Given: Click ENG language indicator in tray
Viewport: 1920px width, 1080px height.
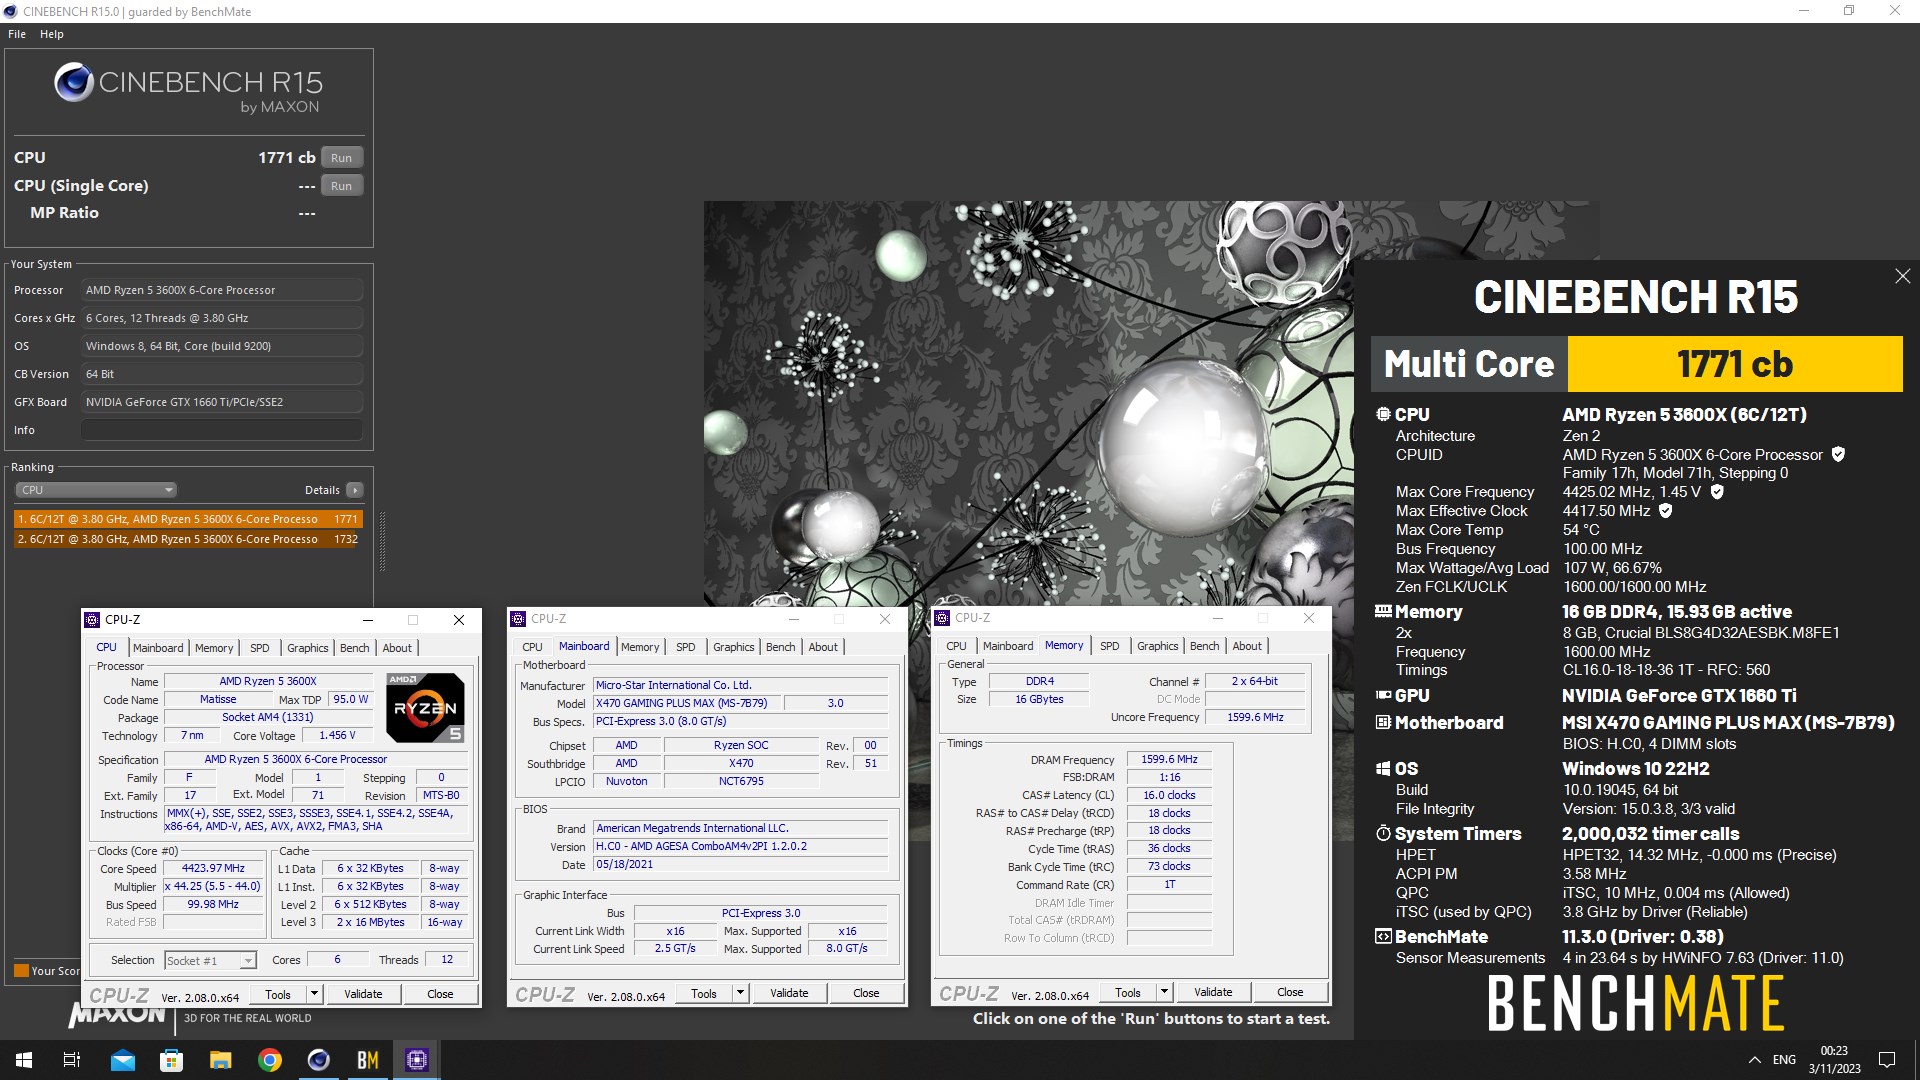Looking at the screenshot, I should pos(1784,1060).
